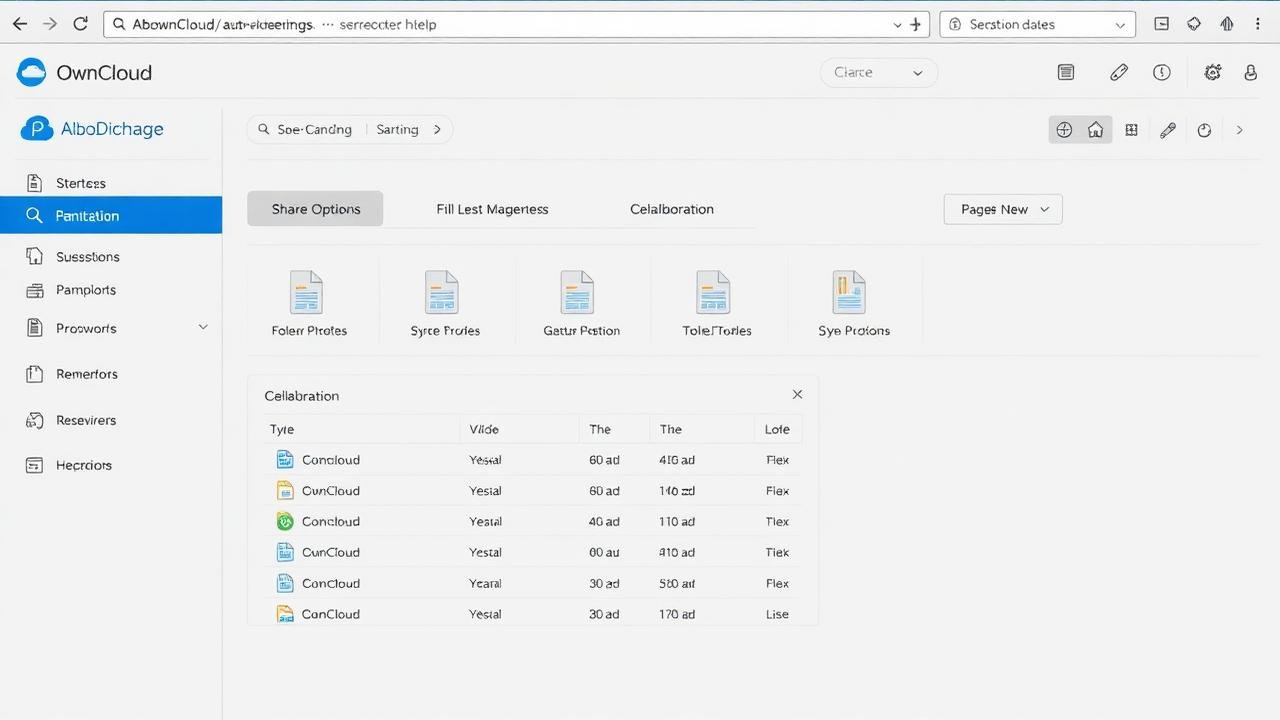
Task: Click the circled plus icon in view toolbar
Action: click(x=1064, y=130)
